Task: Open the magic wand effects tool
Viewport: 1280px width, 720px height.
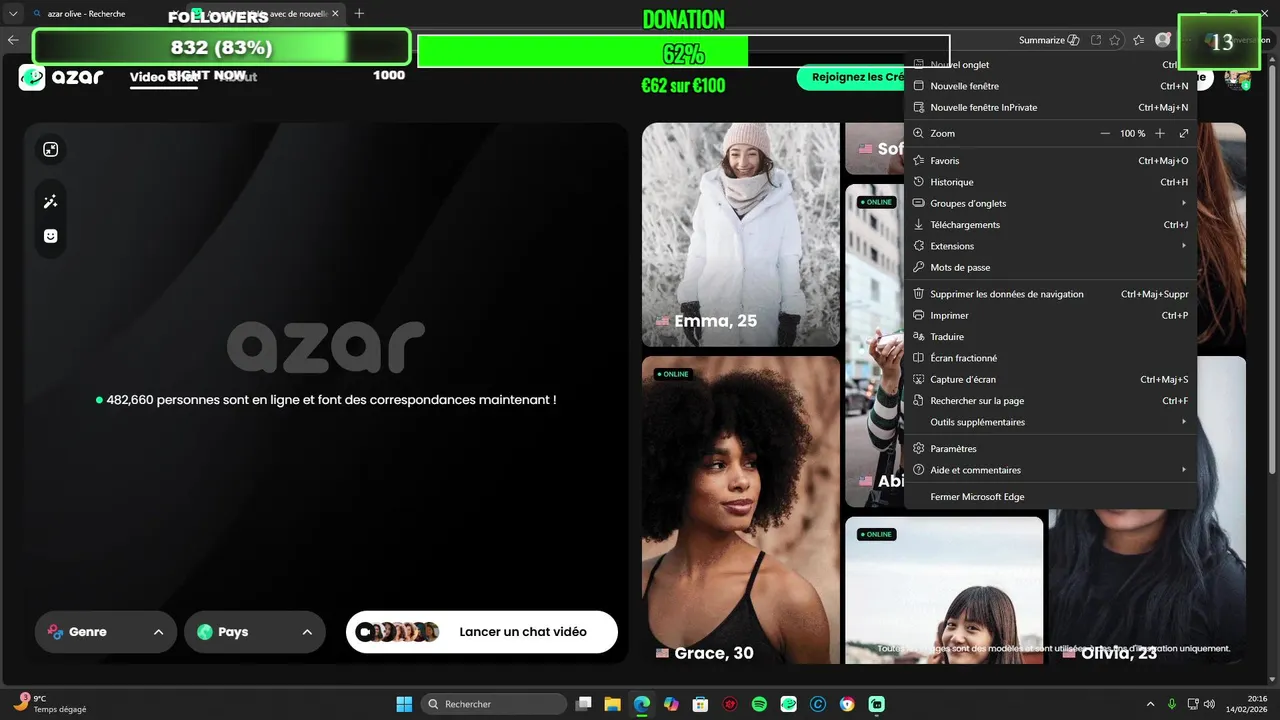Action: [51, 202]
